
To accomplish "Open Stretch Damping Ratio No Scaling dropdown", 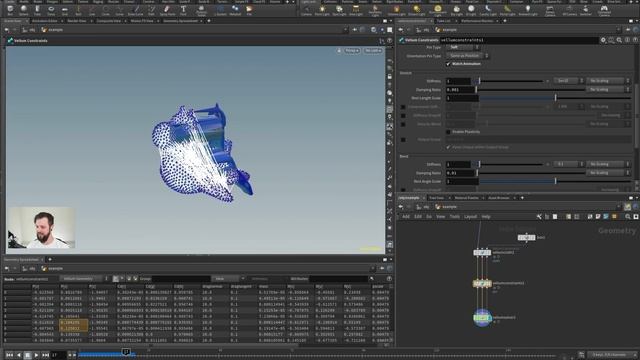I will (x=608, y=89).
